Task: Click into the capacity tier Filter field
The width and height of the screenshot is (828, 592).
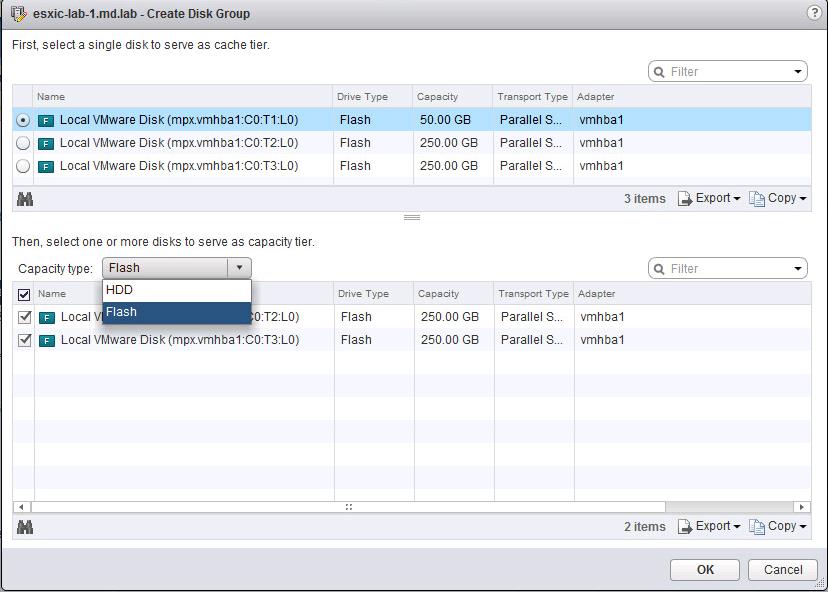Action: (728, 269)
